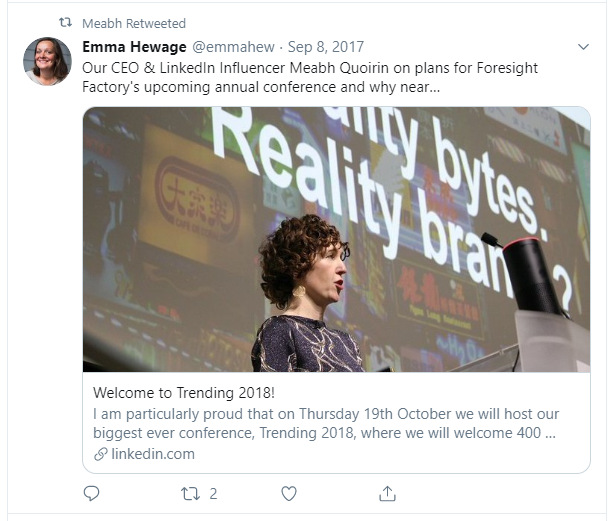Screen dimensions: 614x521
Task: Retweet this post via the retweet icon
Action: tap(190, 494)
